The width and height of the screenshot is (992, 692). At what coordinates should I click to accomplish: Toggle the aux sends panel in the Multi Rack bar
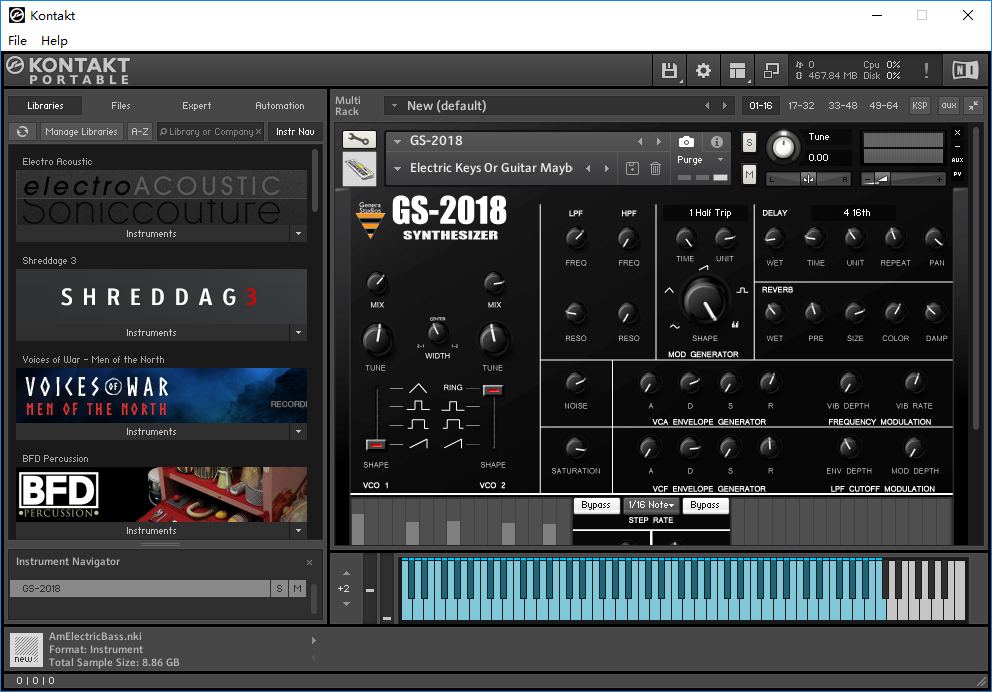pyautogui.click(x=949, y=106)
